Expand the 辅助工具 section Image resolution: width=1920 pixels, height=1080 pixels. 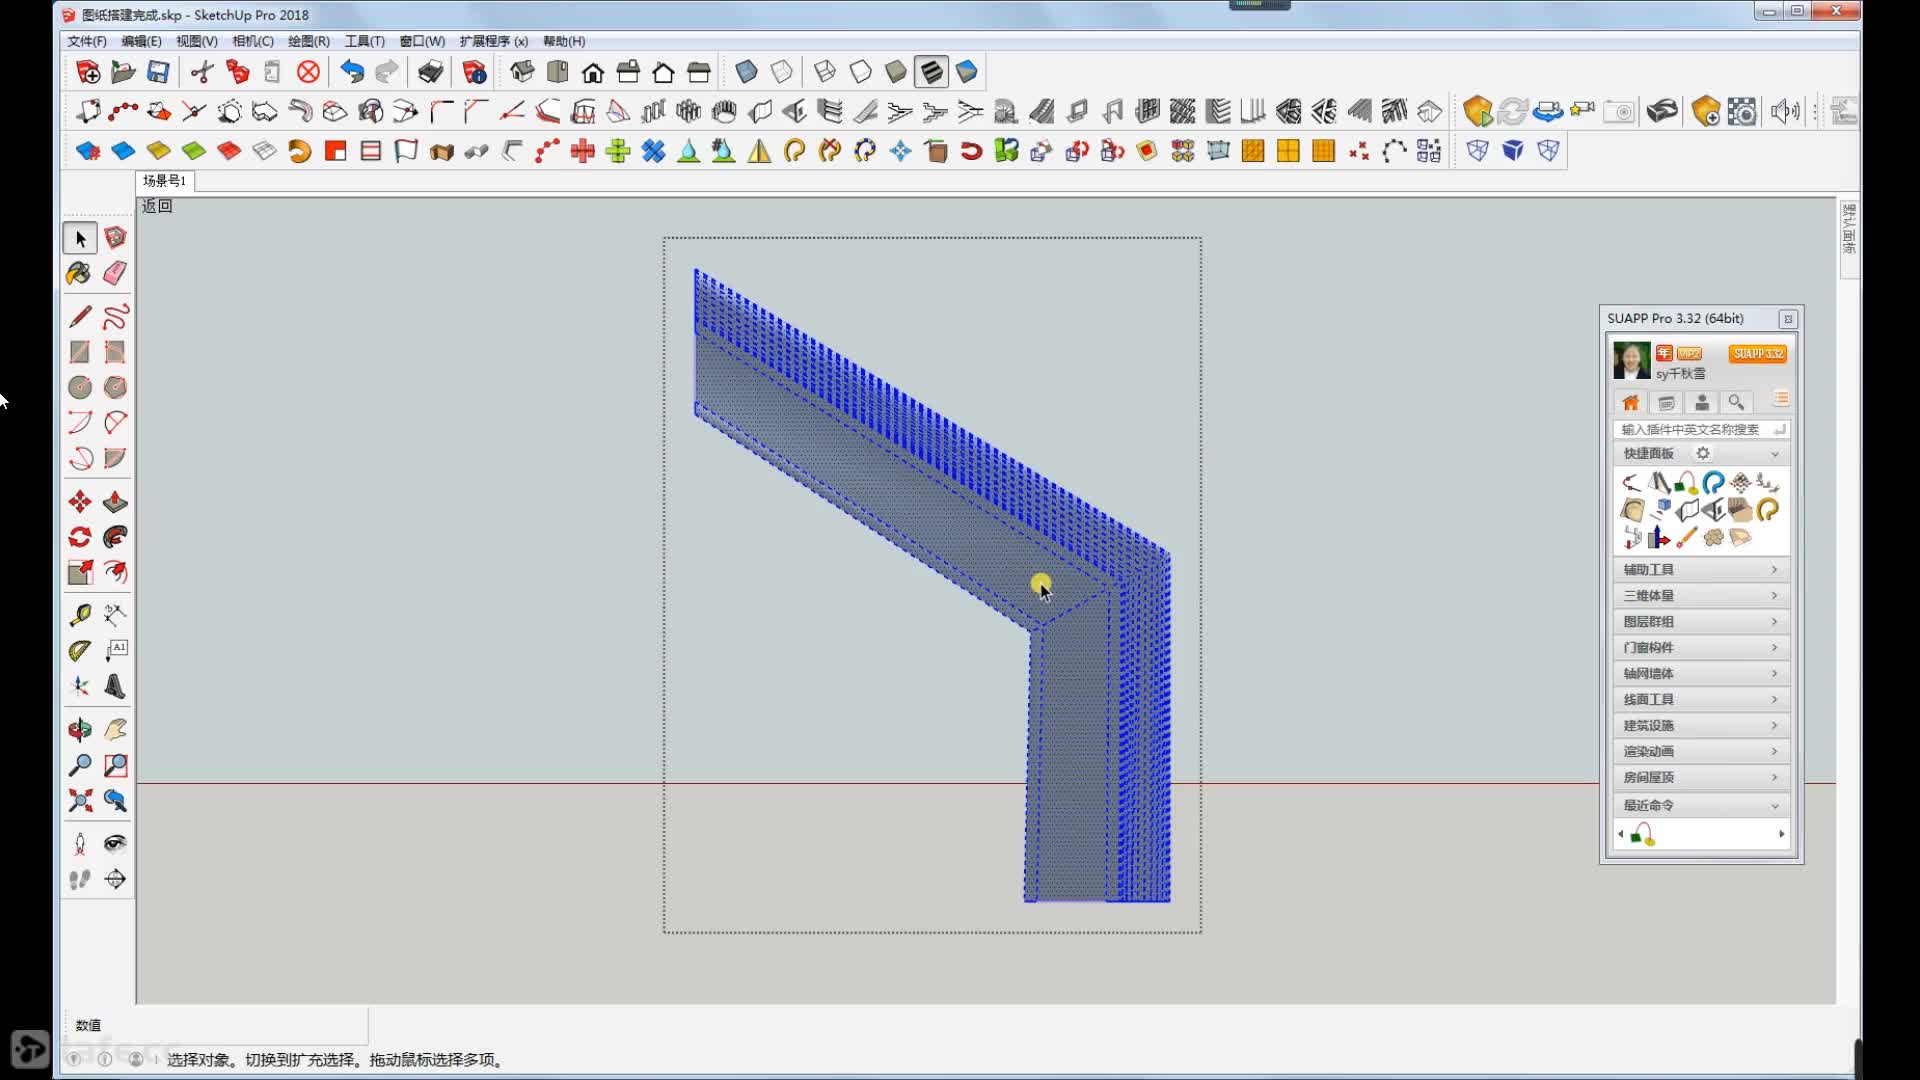tap(1701, 569)
